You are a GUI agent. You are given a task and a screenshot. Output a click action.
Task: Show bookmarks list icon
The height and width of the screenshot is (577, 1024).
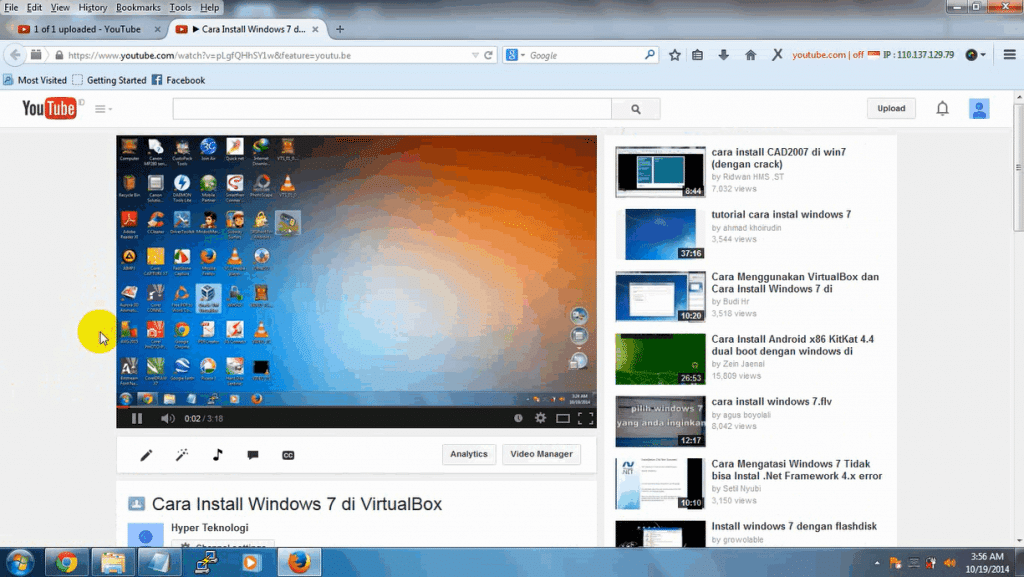click(x=697, y=55)
